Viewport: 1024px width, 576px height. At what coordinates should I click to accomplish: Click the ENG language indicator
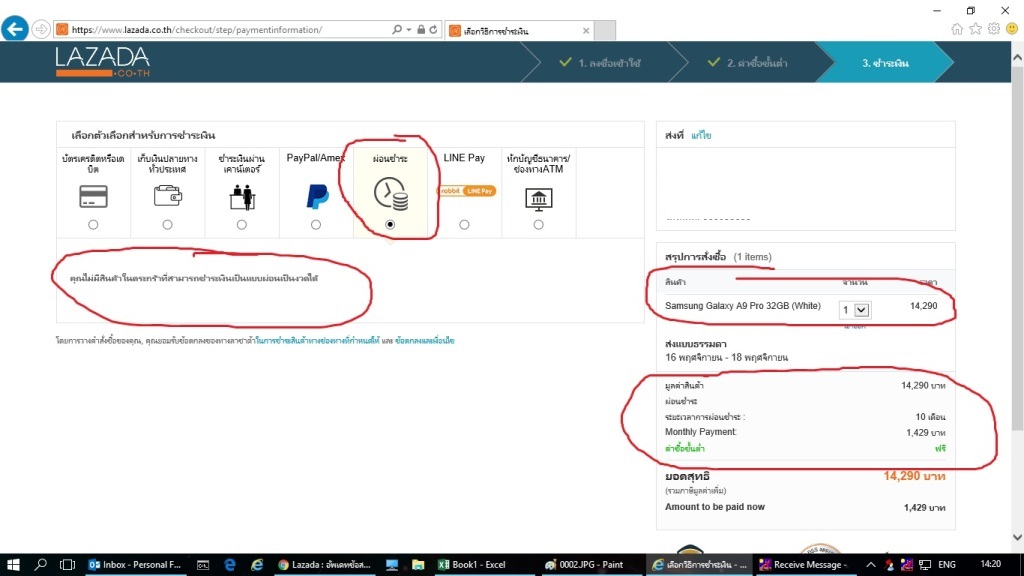click(x=947, y=564)
